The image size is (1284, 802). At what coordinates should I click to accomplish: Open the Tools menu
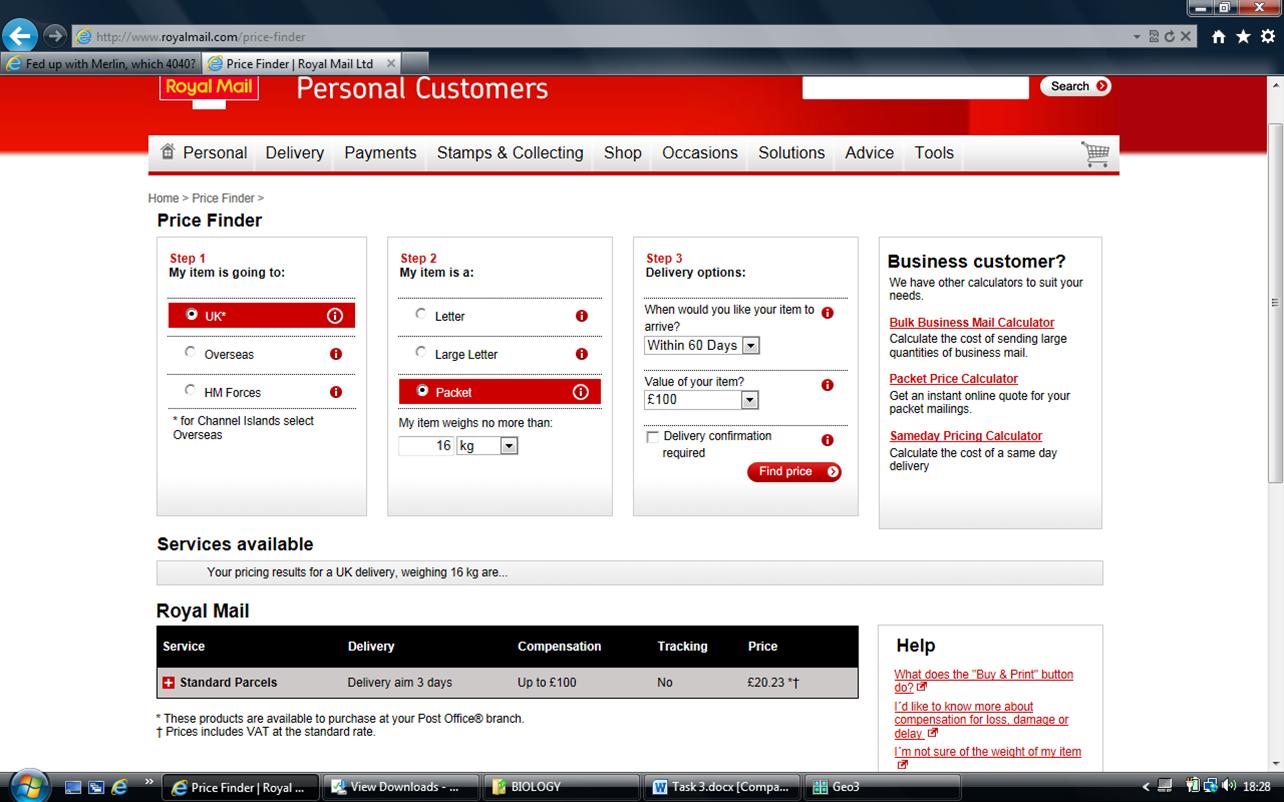tap(934, 153)
